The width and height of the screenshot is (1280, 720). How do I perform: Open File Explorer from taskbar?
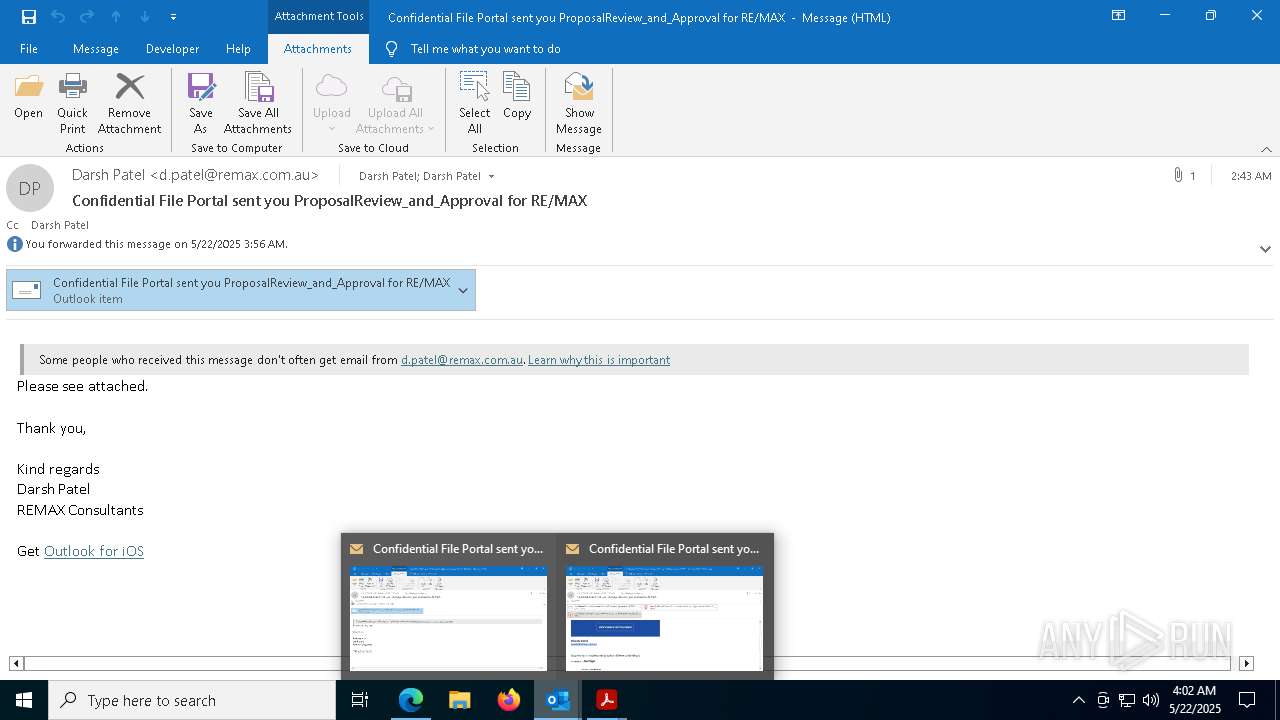coord(459,700)
